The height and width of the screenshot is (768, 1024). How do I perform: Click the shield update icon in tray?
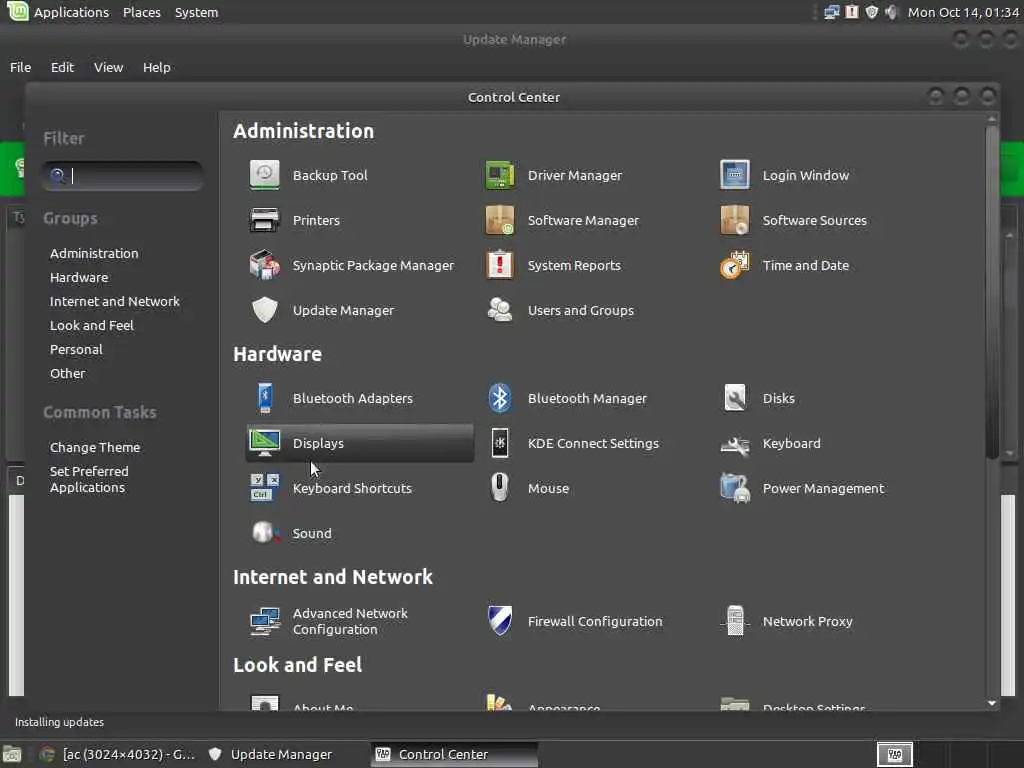click(872, 12)
